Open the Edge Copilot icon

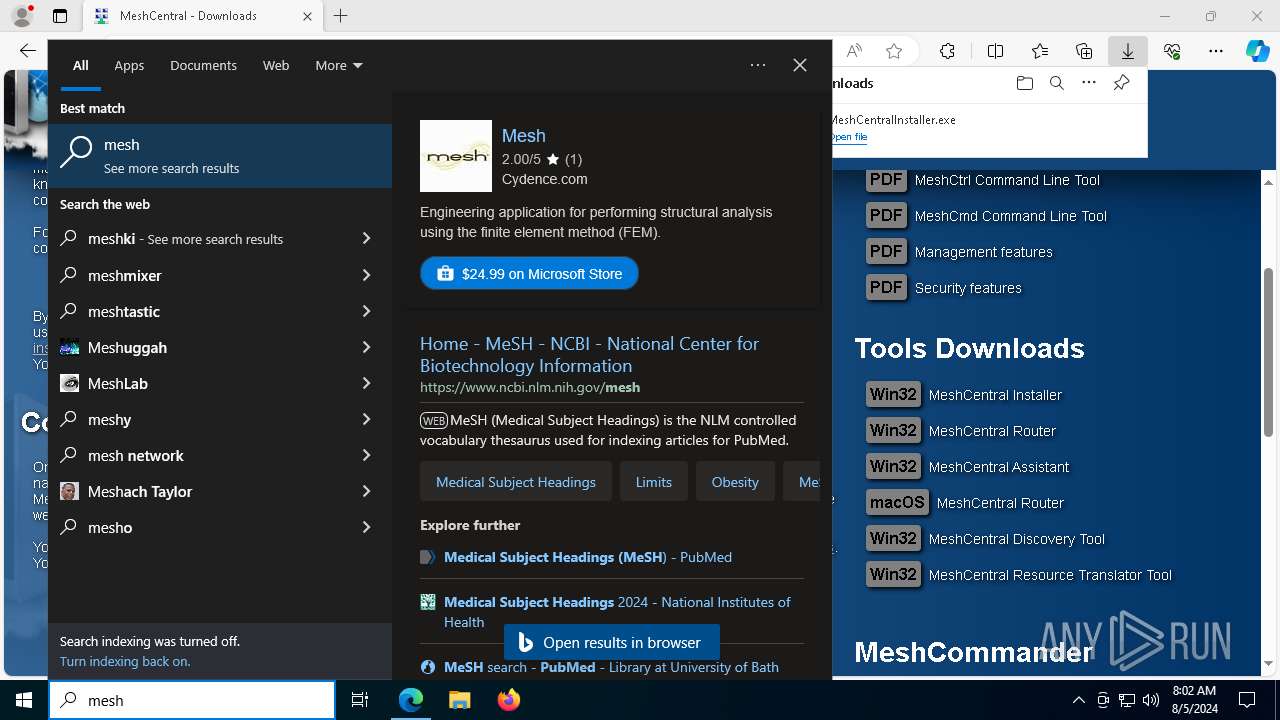point(1257,51)
